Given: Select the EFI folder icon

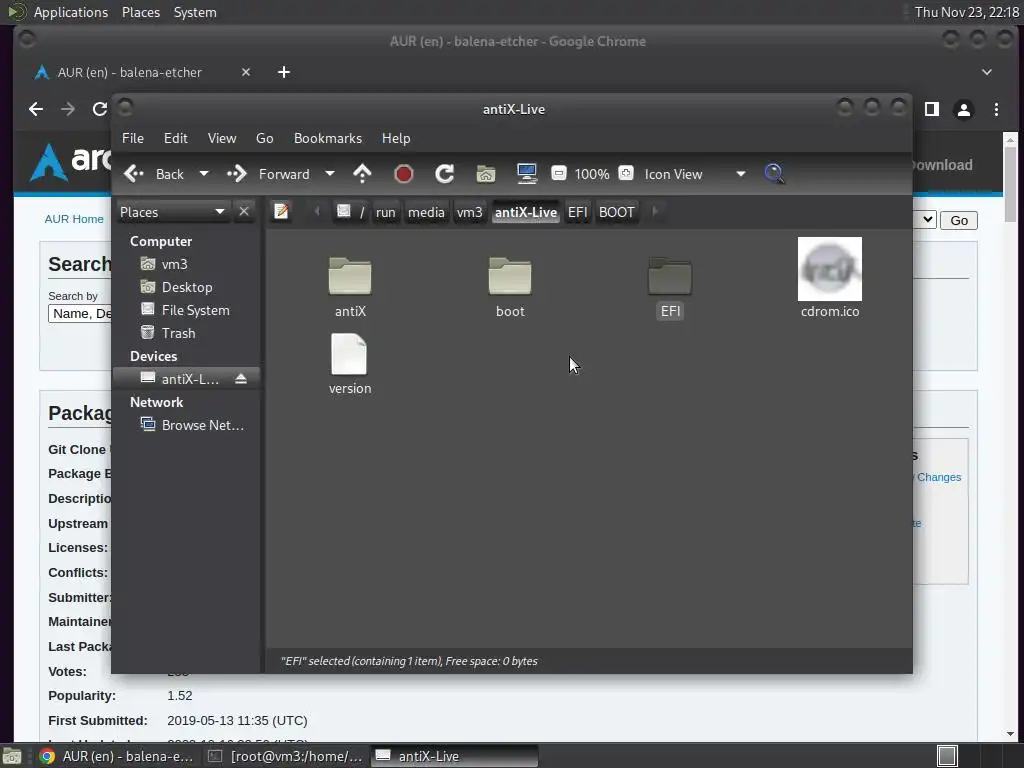Looking at the screenshot, I should point(670,276).
